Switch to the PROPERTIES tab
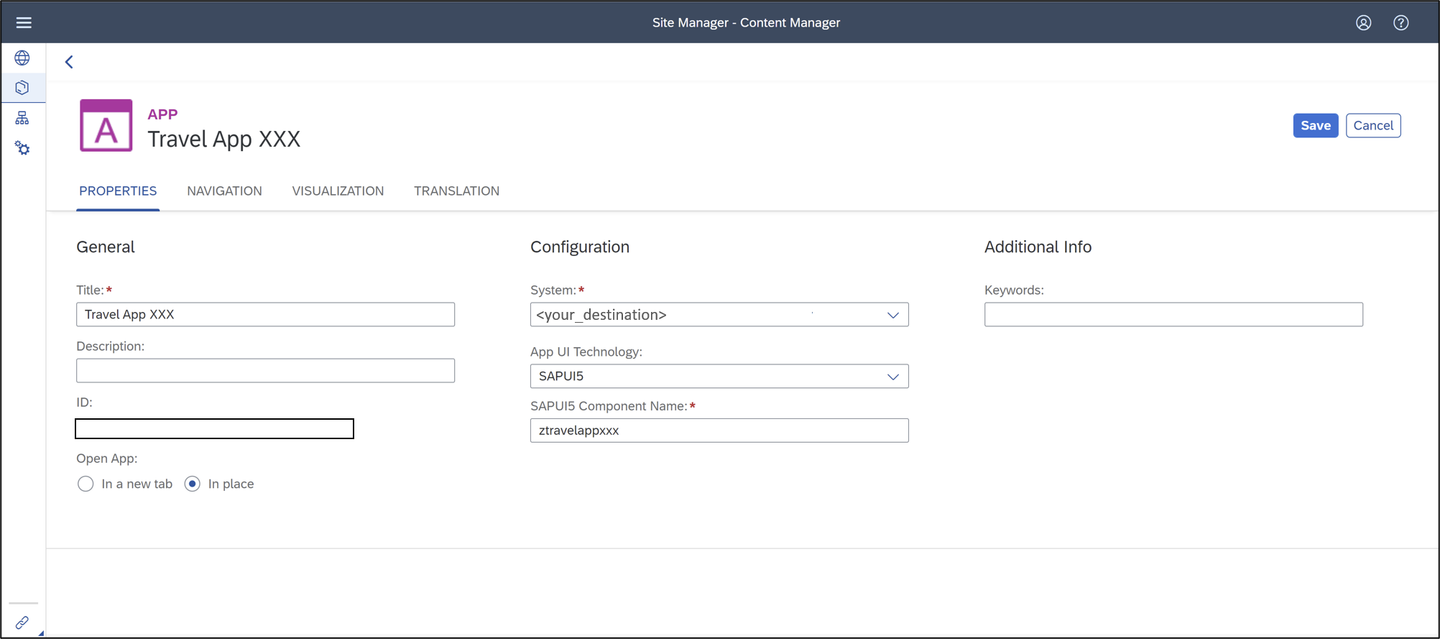This screenshot has height=639, width=1440. (x=118, y=191)
